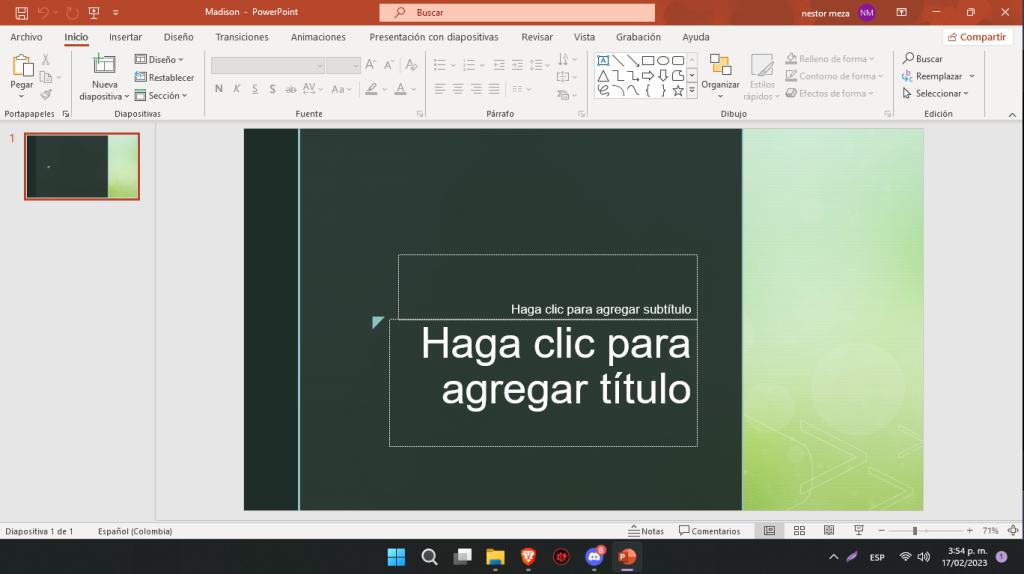Click Buscar in Edición group
Screen dimensions: 1024x574
click(922, 58)
